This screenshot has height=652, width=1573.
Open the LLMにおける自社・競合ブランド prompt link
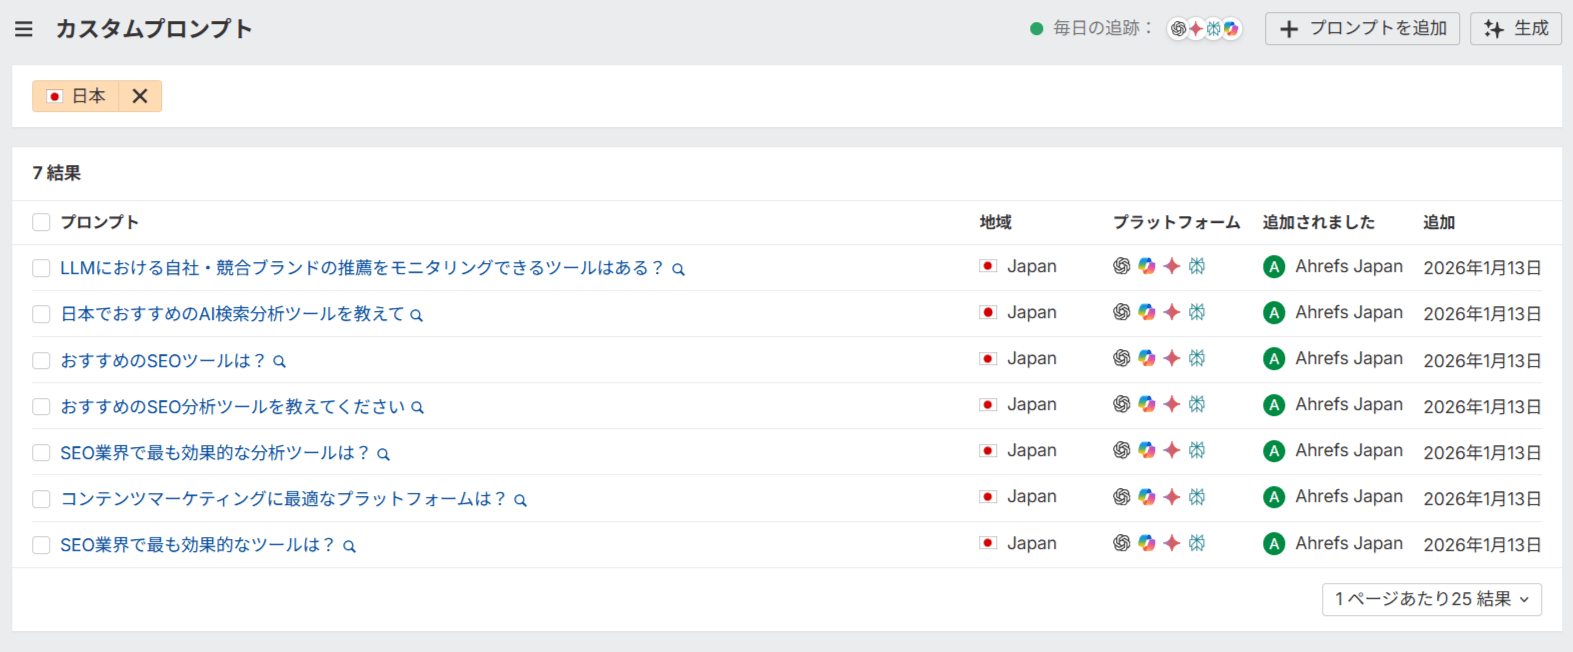coord(361,268)
